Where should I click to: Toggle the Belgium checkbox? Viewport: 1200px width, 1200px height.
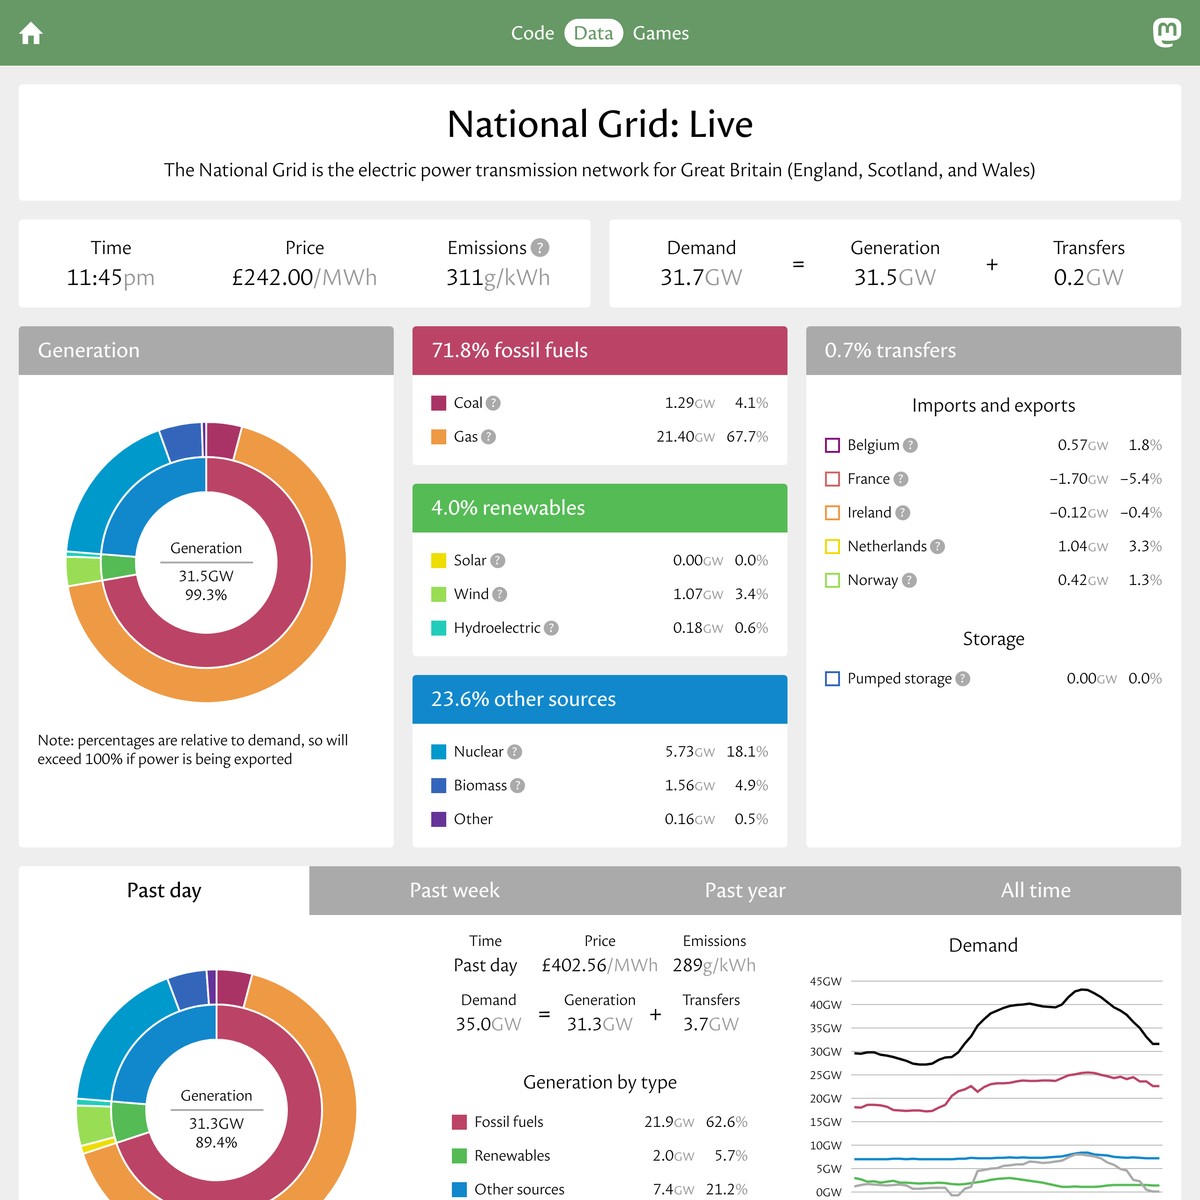click(832, 445)
